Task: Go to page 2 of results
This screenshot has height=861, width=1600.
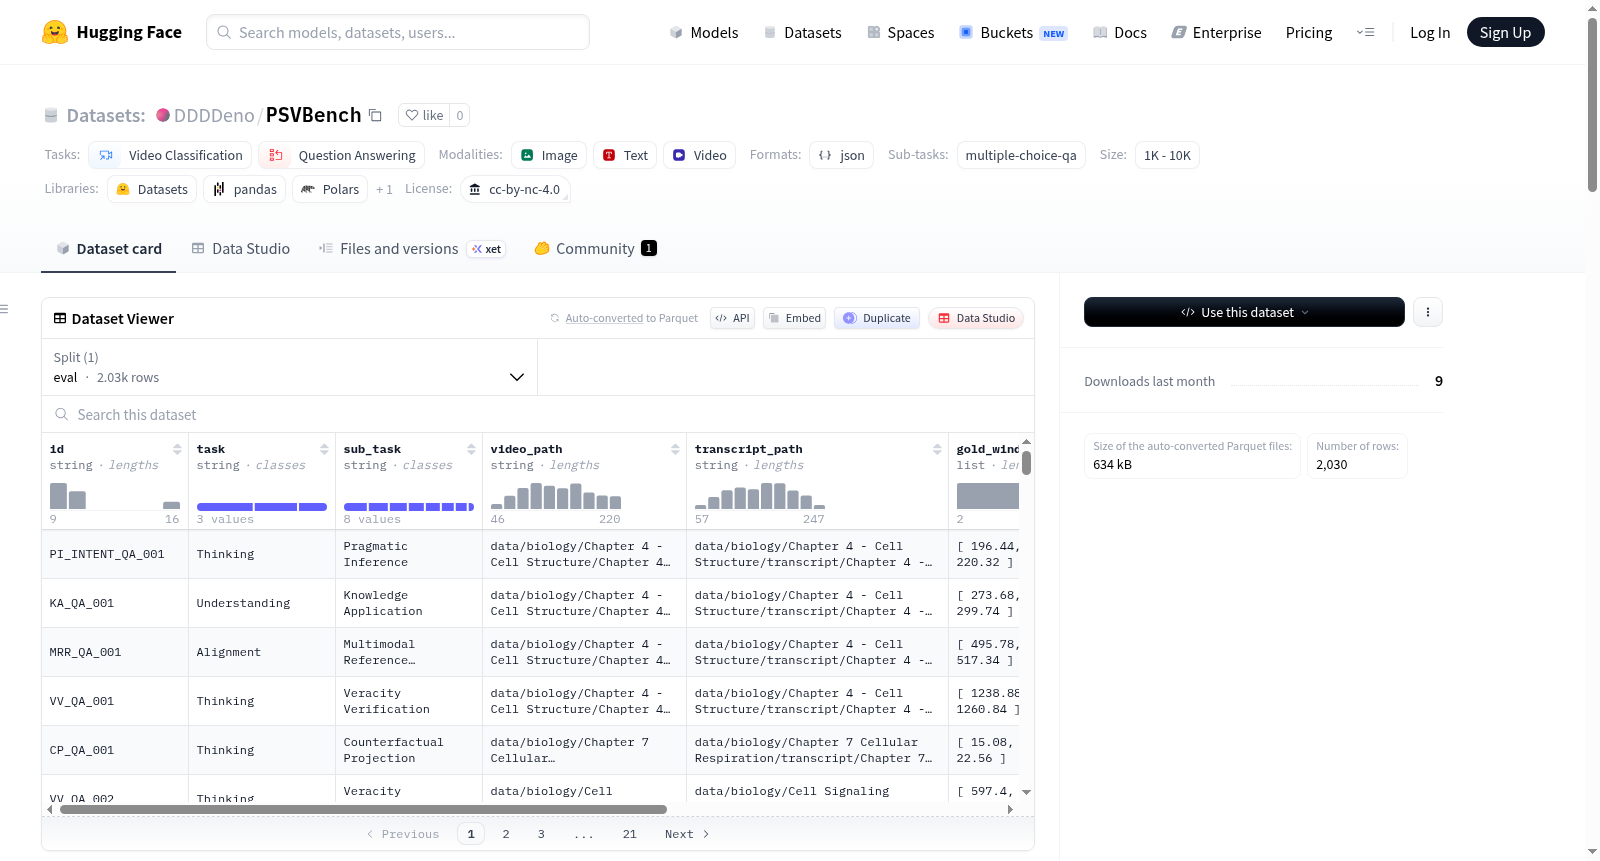Action: click(506, 834)
